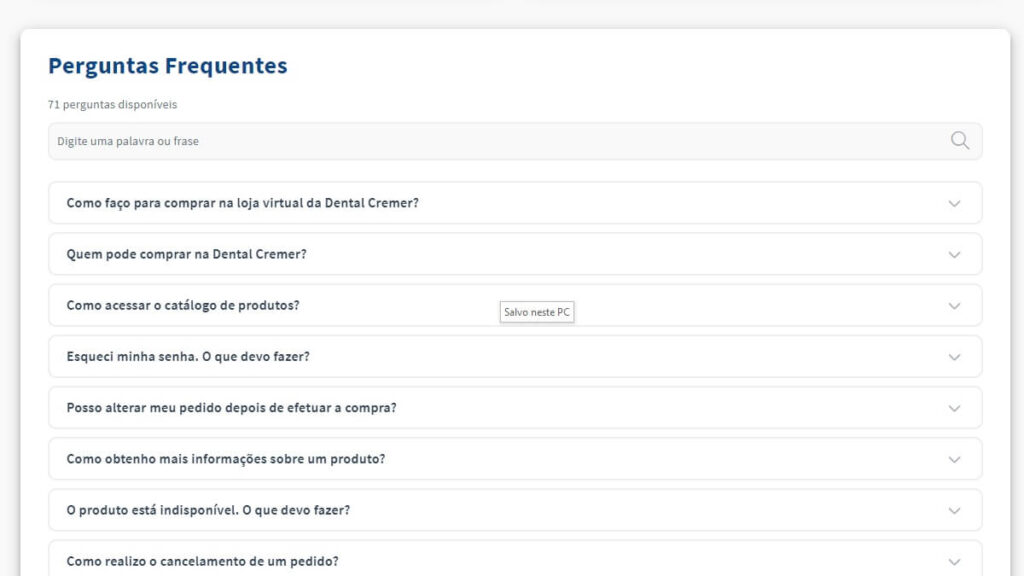Open question text 'Posso alterar meu pedido depois de efetuar a compra?'
The width and height of the screenshot is (1024, 576).
[x=231, y=408]
